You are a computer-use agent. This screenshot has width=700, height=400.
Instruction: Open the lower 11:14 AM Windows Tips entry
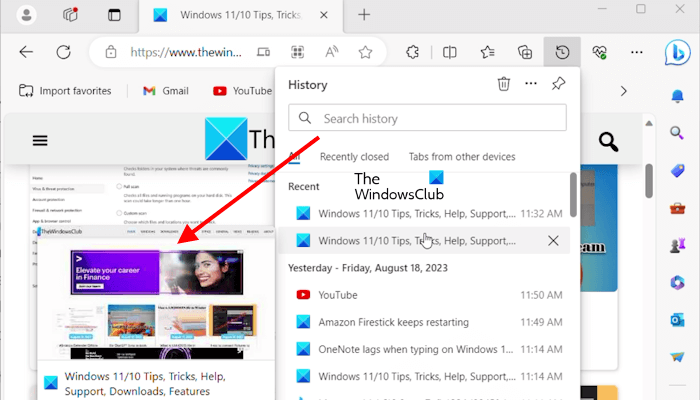pyautogui.click(x=424, y=376)
